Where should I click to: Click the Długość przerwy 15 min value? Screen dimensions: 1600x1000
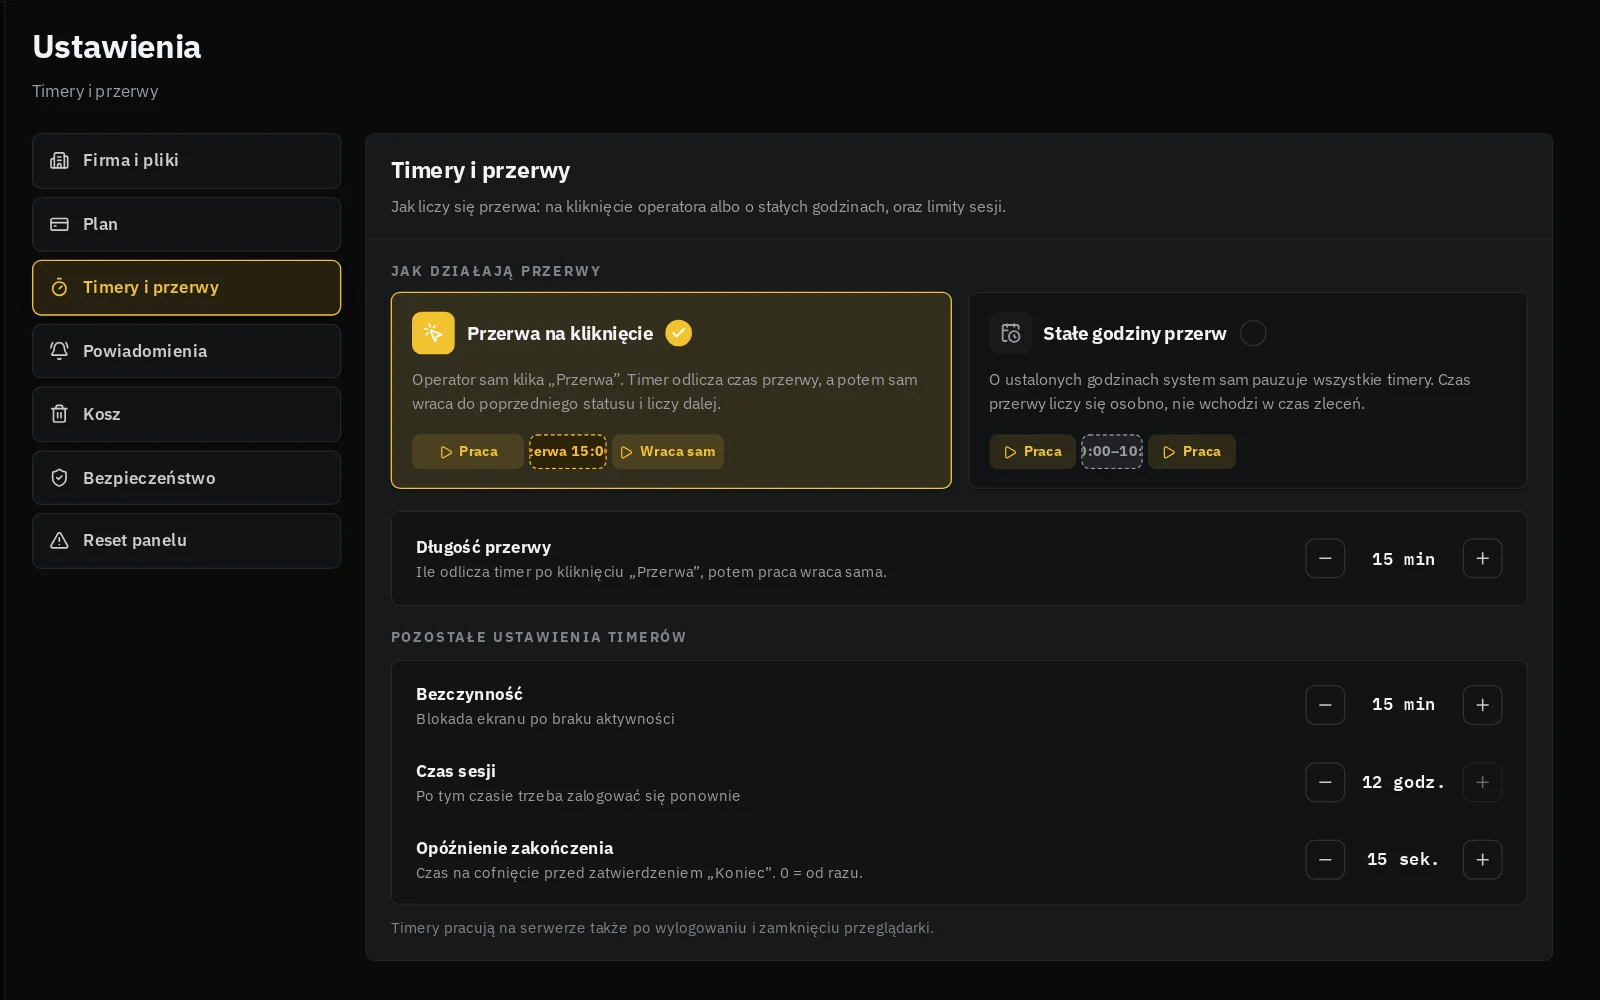click(x=1403, y=559)
